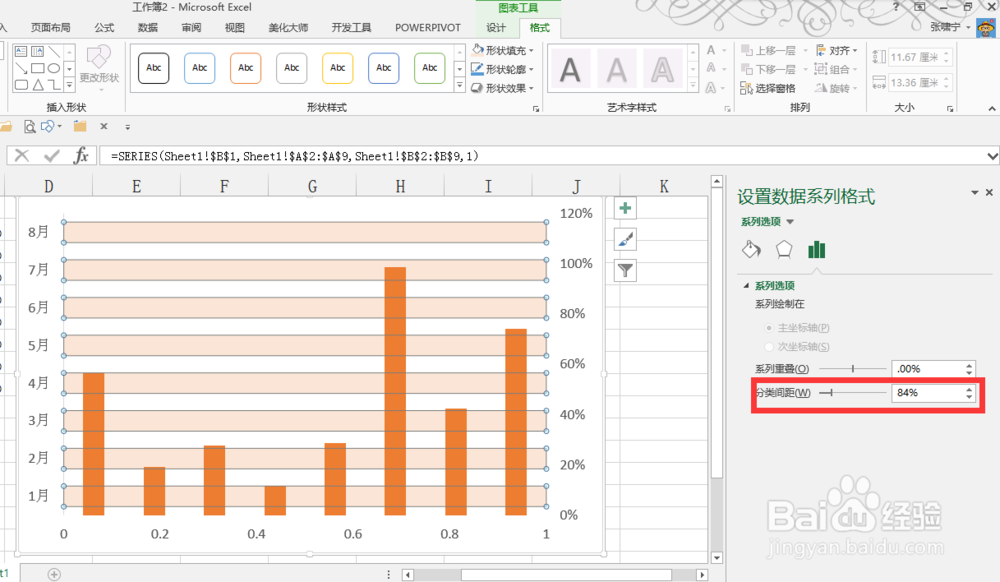The height and width of the screenshot is (582, 1000).
Task: Click the chart filters funnel button
Action: pos(626,271)
